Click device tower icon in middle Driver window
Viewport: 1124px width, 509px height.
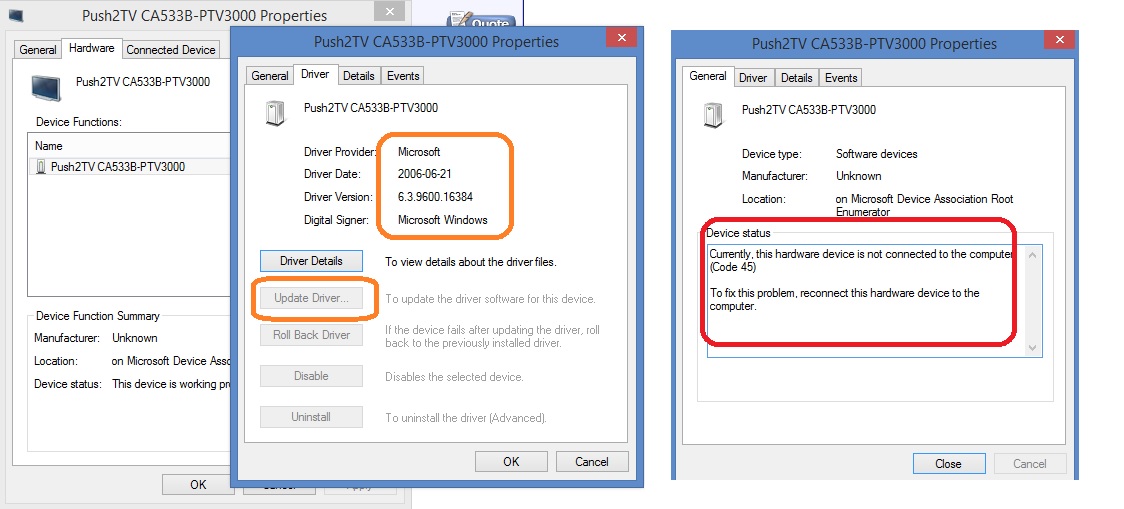[x=274, y=114]
